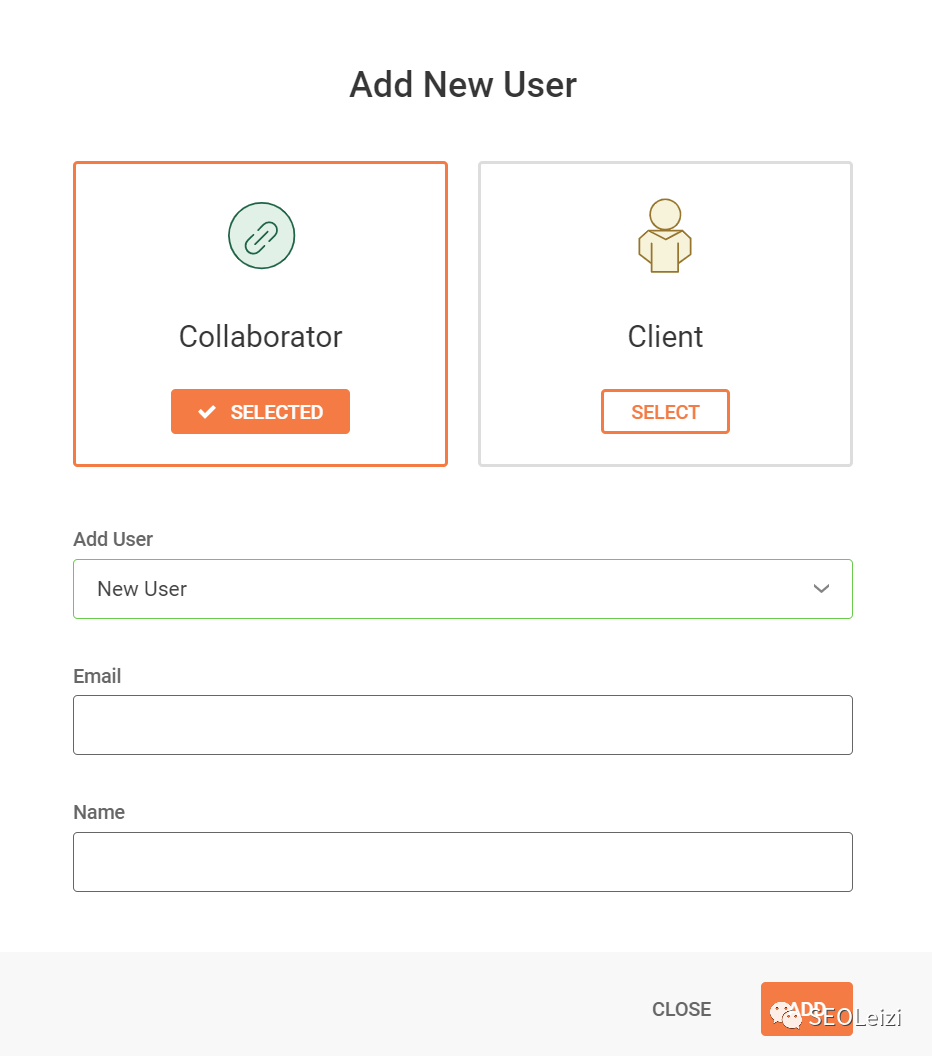
Task: Expand the New User chevron arrow
Action: [x=821, y=589]
